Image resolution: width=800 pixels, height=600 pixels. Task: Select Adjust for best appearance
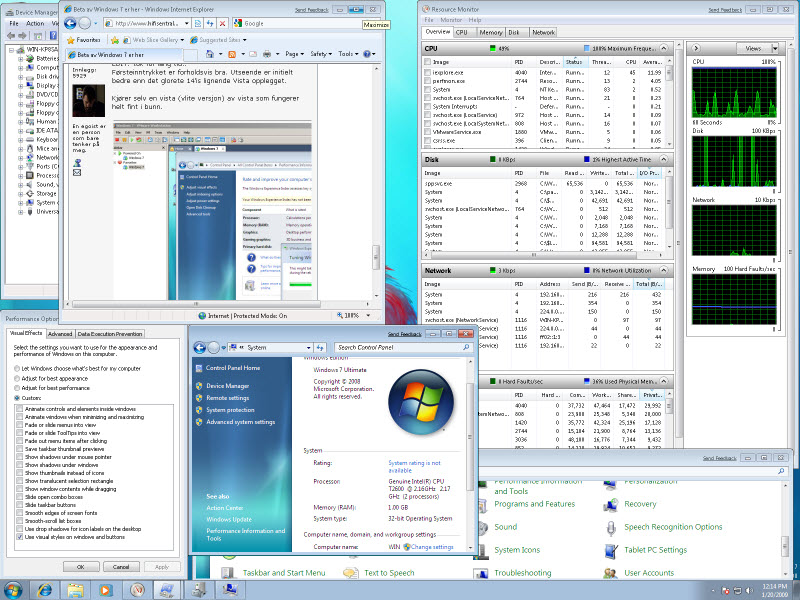[x=17, y=379]
